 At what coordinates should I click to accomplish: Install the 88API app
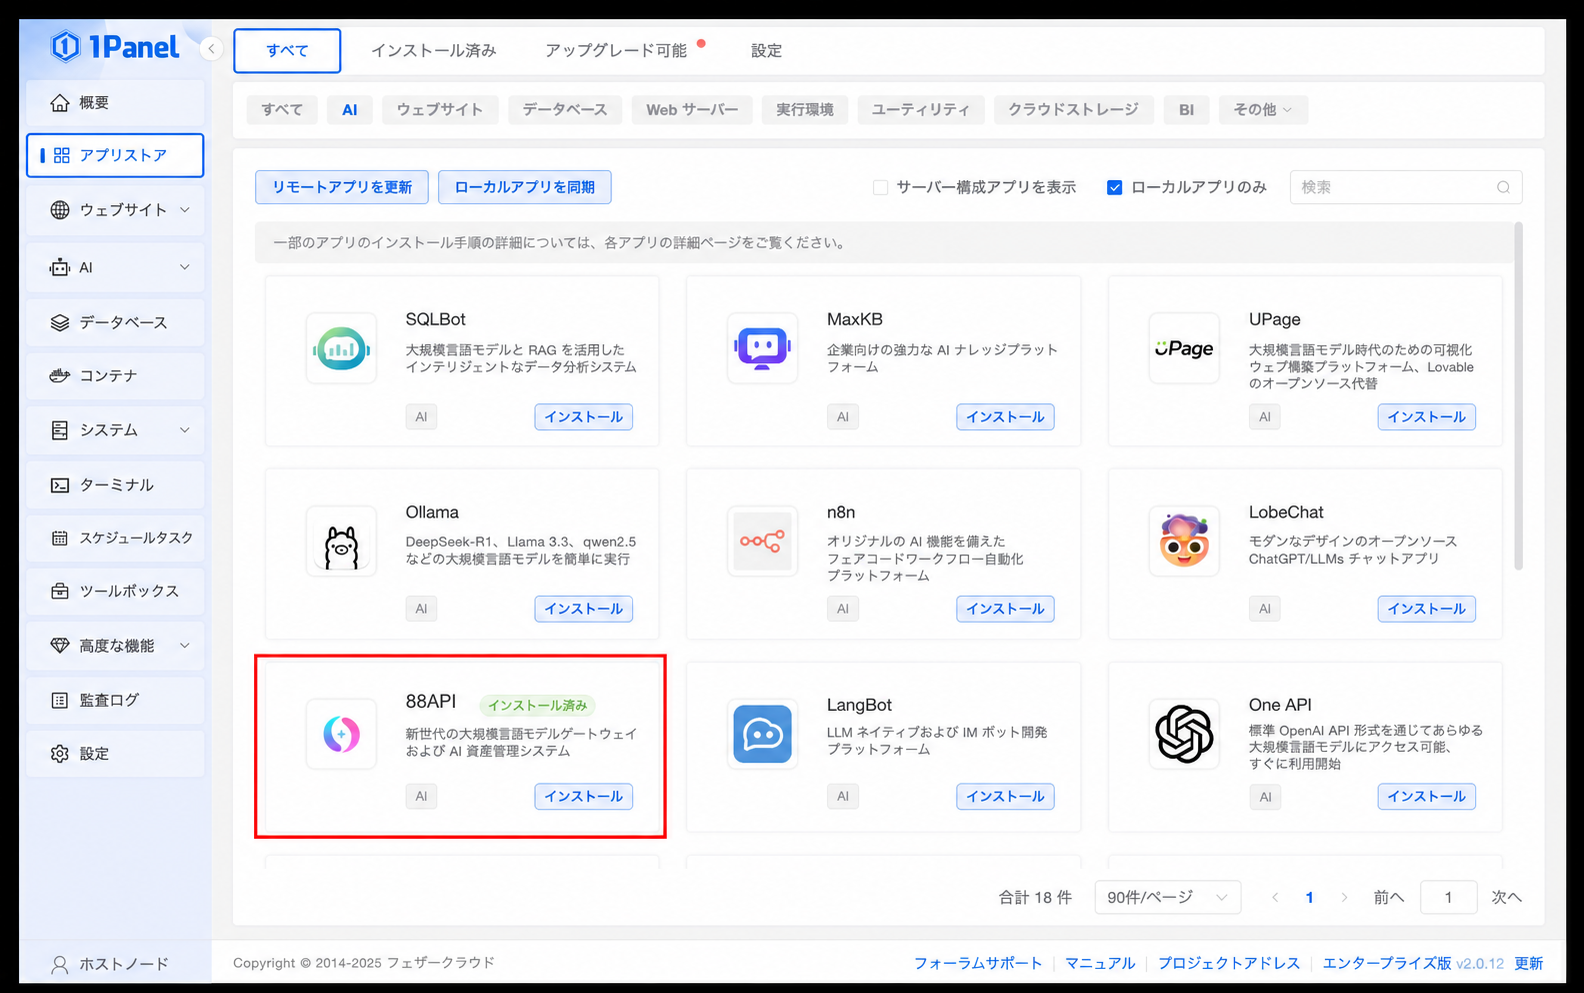584,797
